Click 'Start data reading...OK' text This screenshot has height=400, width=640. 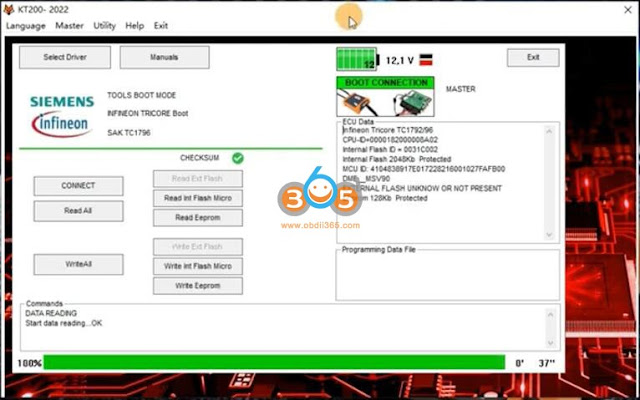(64, 323)
